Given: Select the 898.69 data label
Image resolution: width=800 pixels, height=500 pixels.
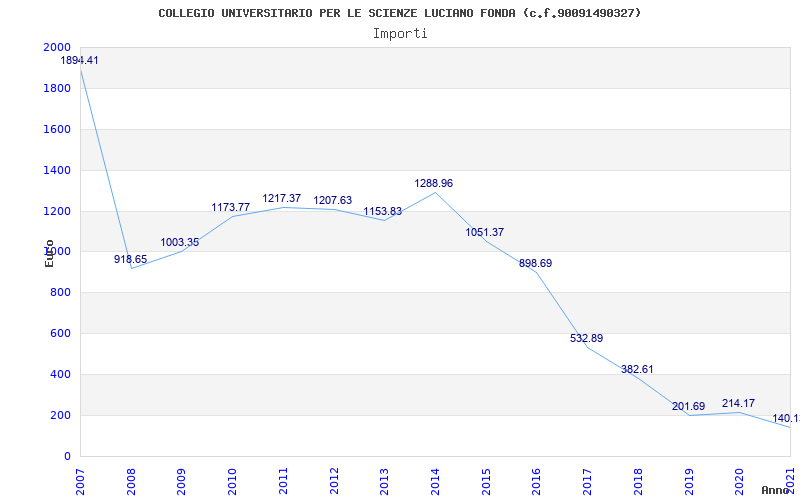Looking at the screenshot, I should pos(536,263).
